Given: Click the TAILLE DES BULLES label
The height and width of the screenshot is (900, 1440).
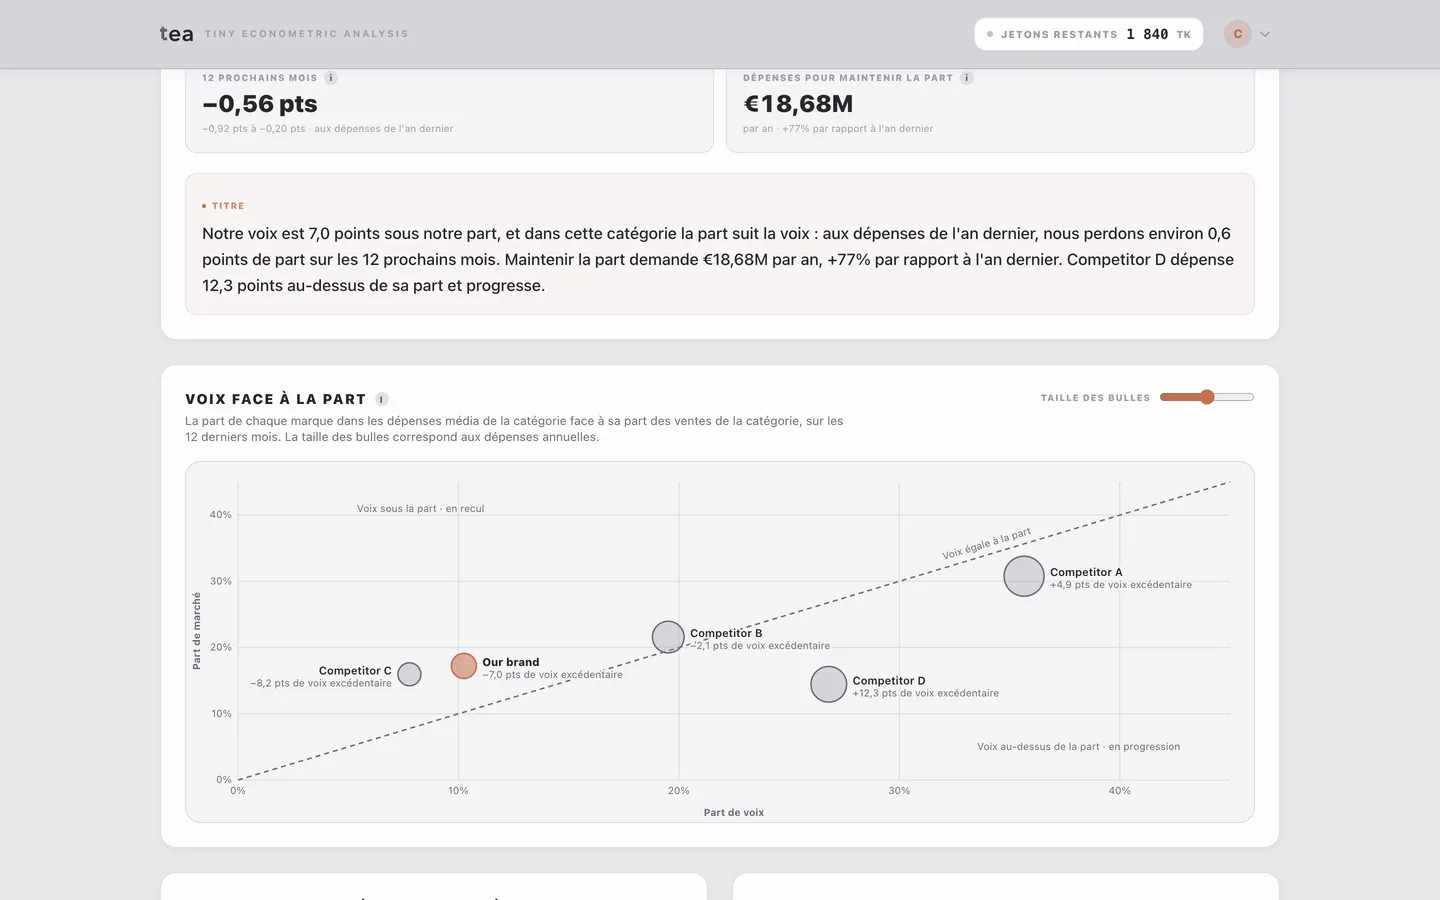Looking at the screenshot, I should 1095,398.
